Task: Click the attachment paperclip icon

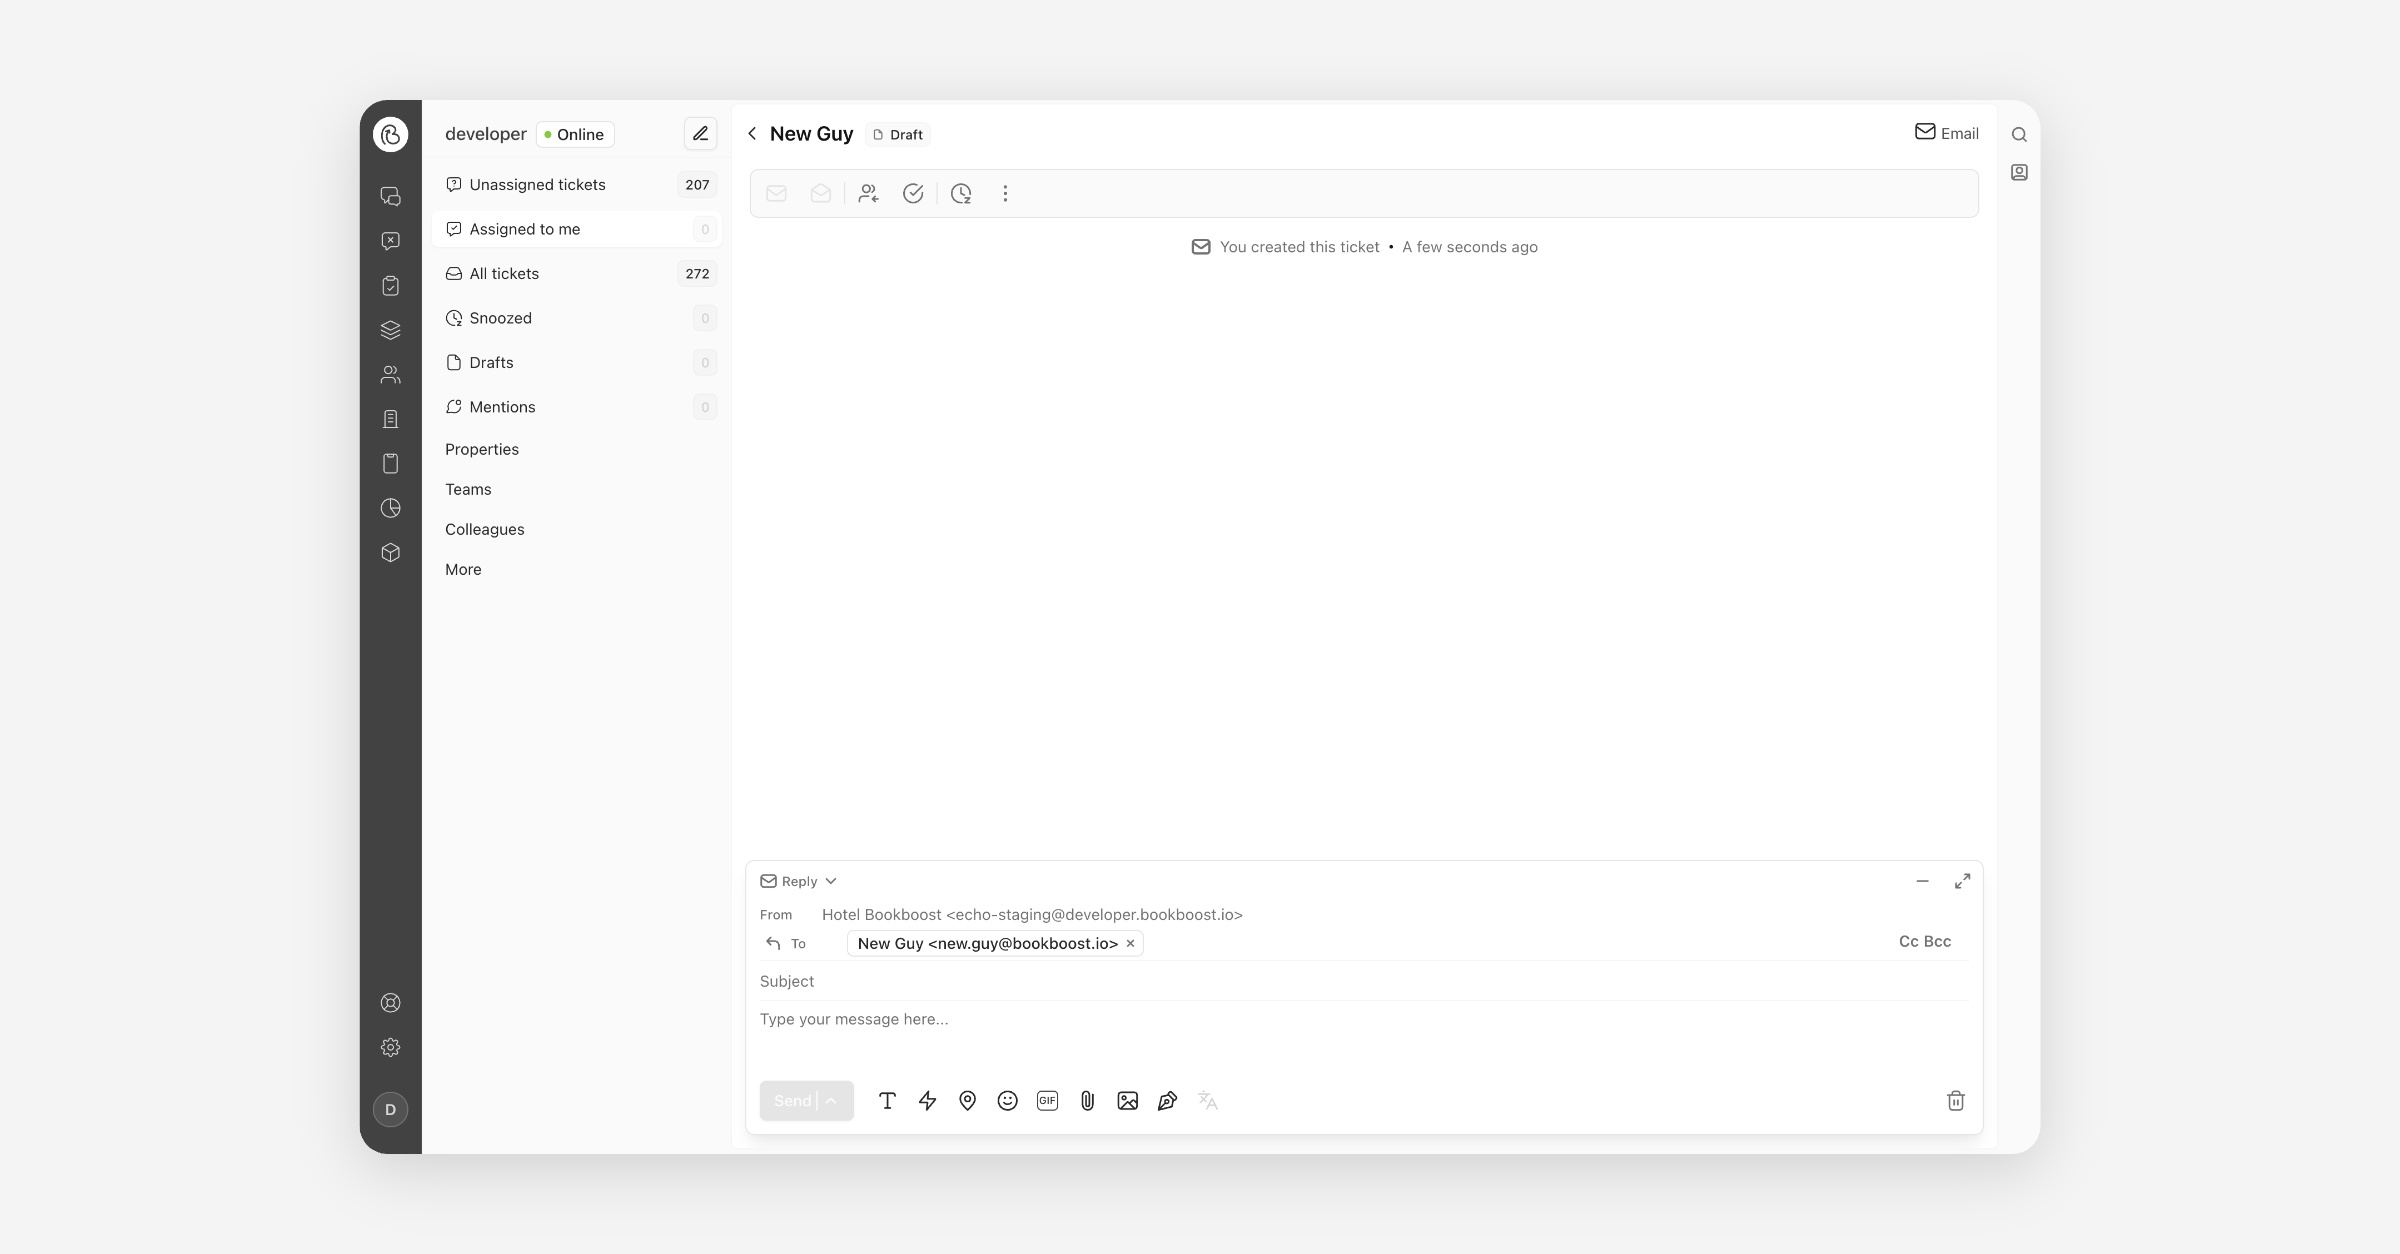Action: [x=1087, y=1101]
